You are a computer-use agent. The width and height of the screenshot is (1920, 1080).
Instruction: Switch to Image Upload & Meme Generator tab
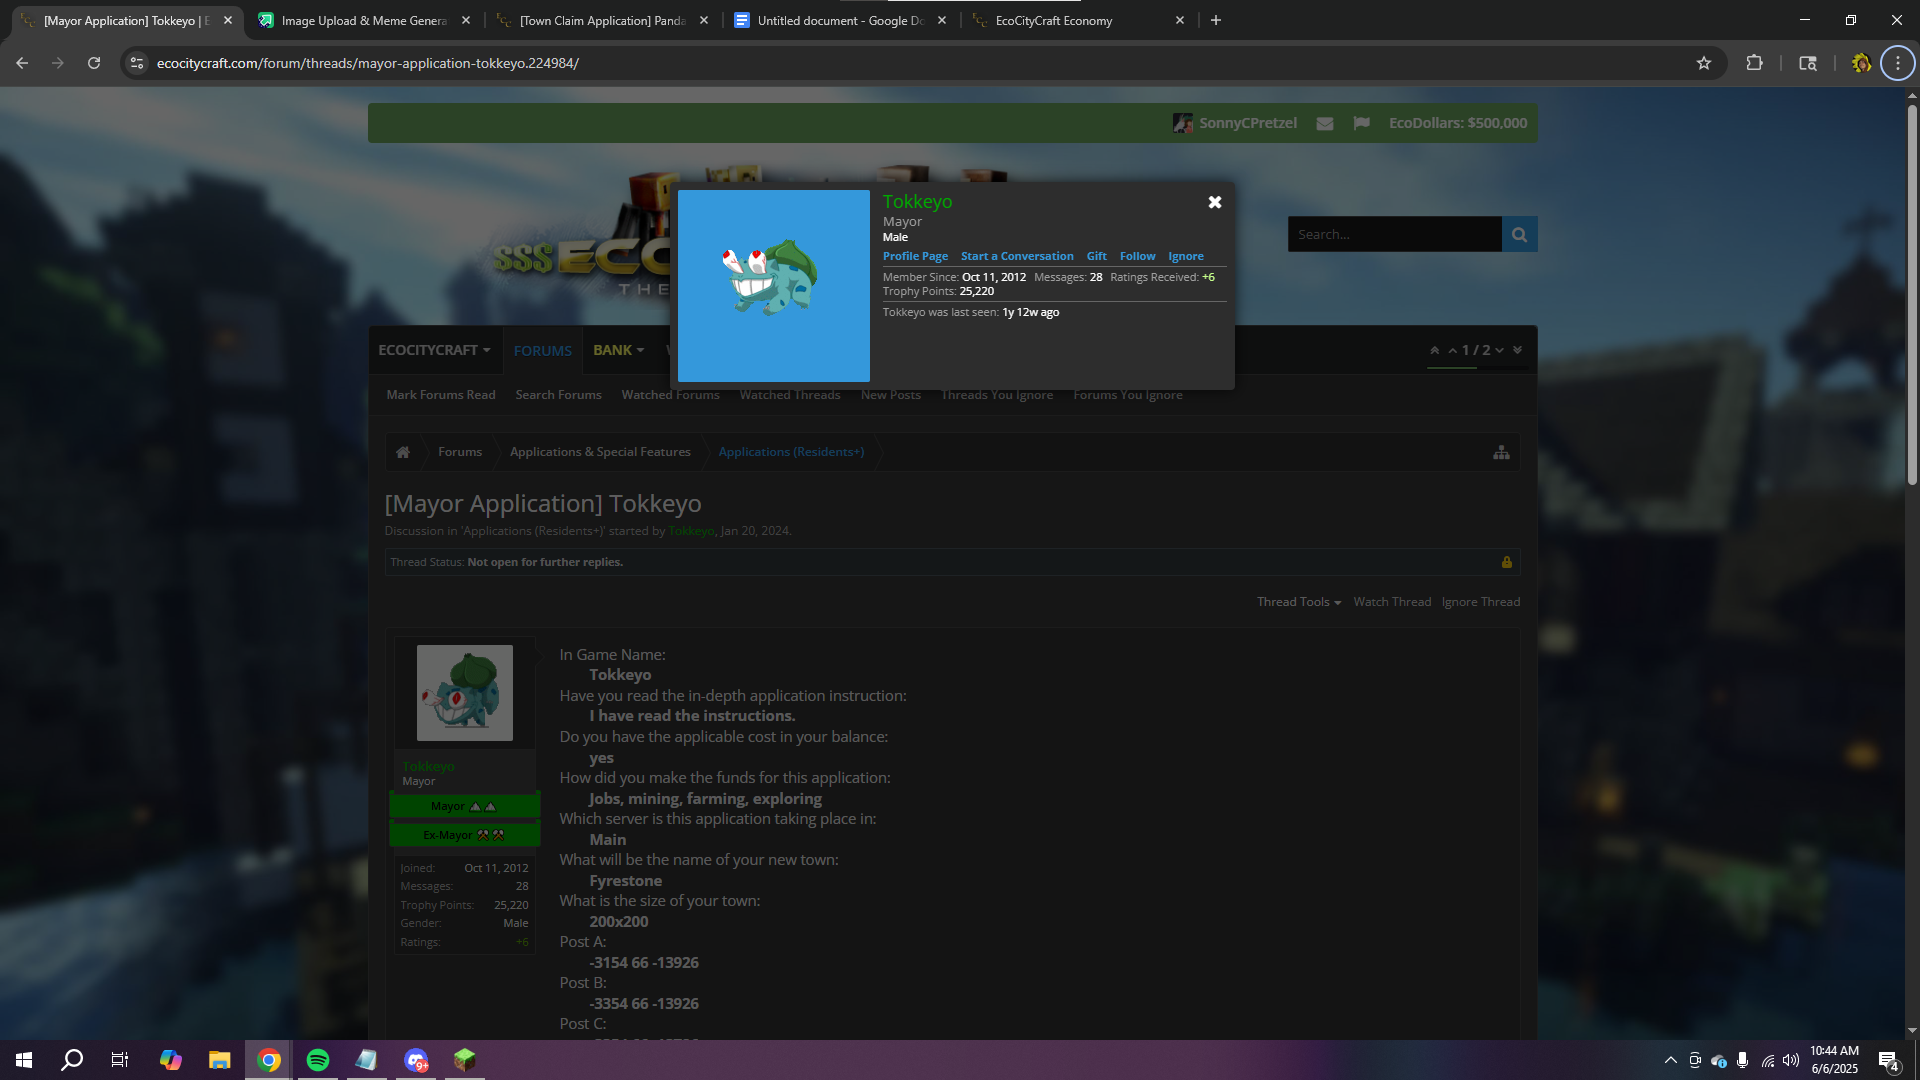tap(364, 20)
